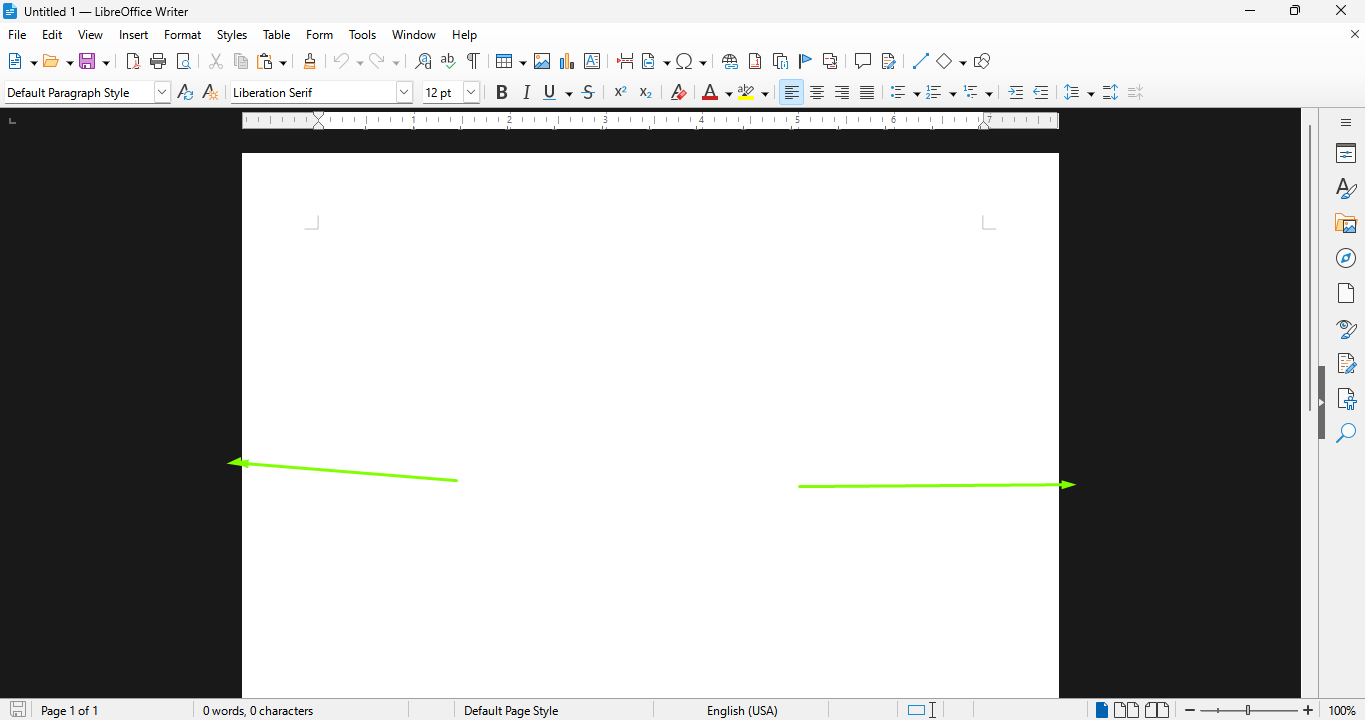Click the Insert Comment icon
Viewport: 1365px width, 720px height.
point(863,61)
